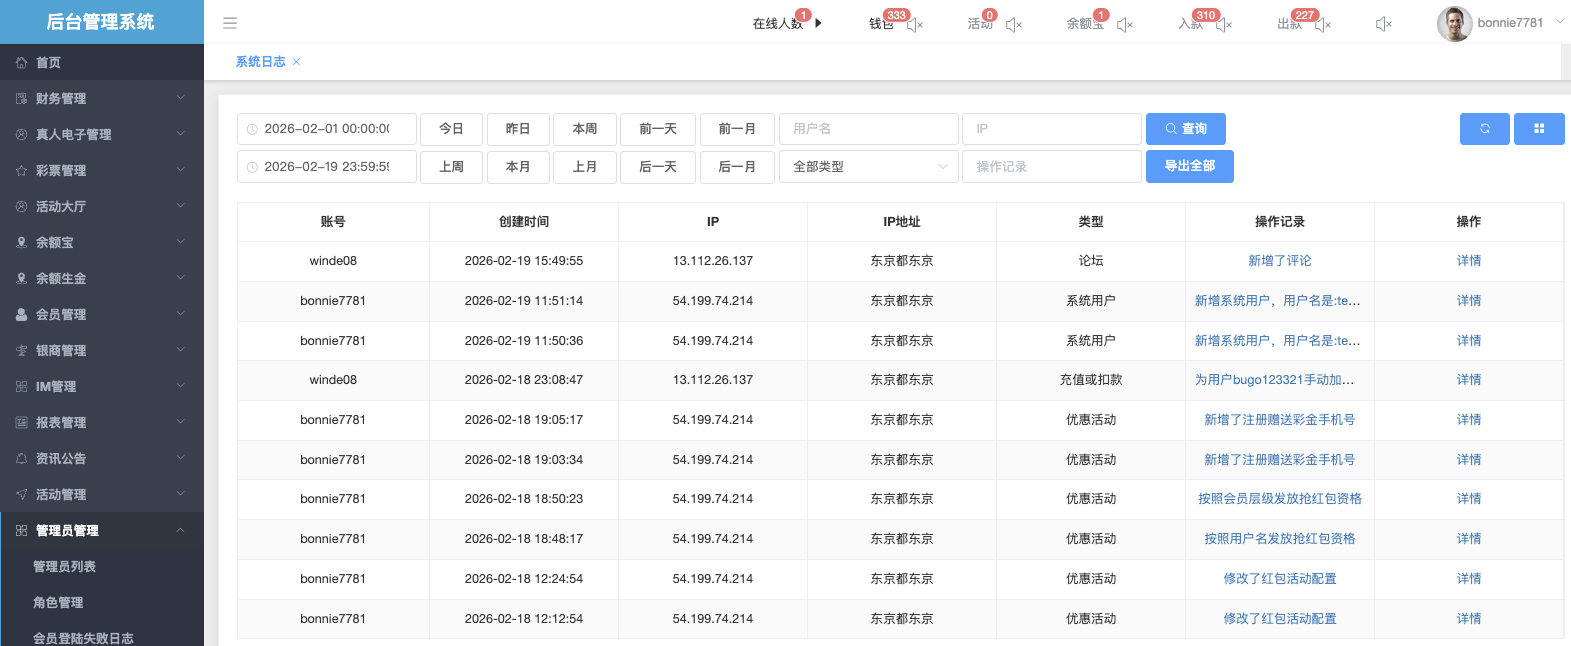This screenshot has height=646, width=1571.
Task: Open 详情 link for the winde08 论坛 row
Action: (x=1468, y=261)
